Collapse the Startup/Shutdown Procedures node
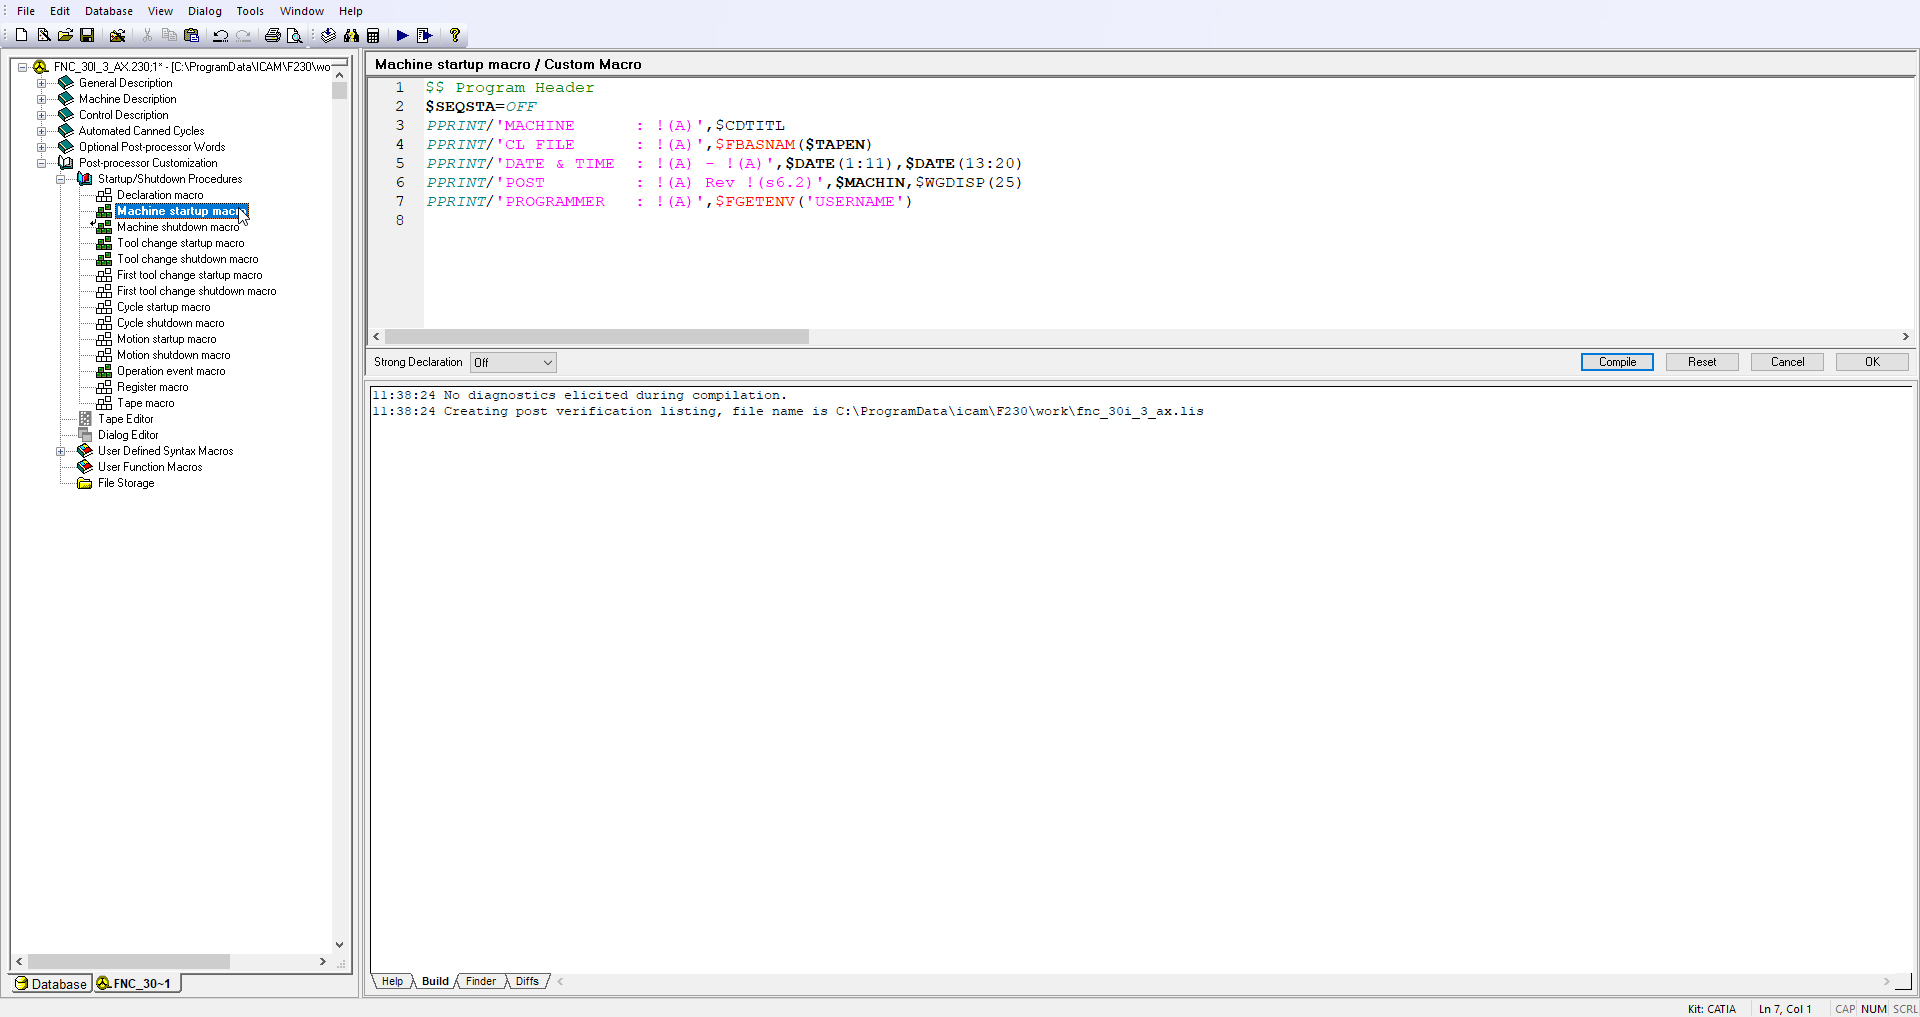The height and width of the screenshot is (1017, 1920). coord(61,179)
